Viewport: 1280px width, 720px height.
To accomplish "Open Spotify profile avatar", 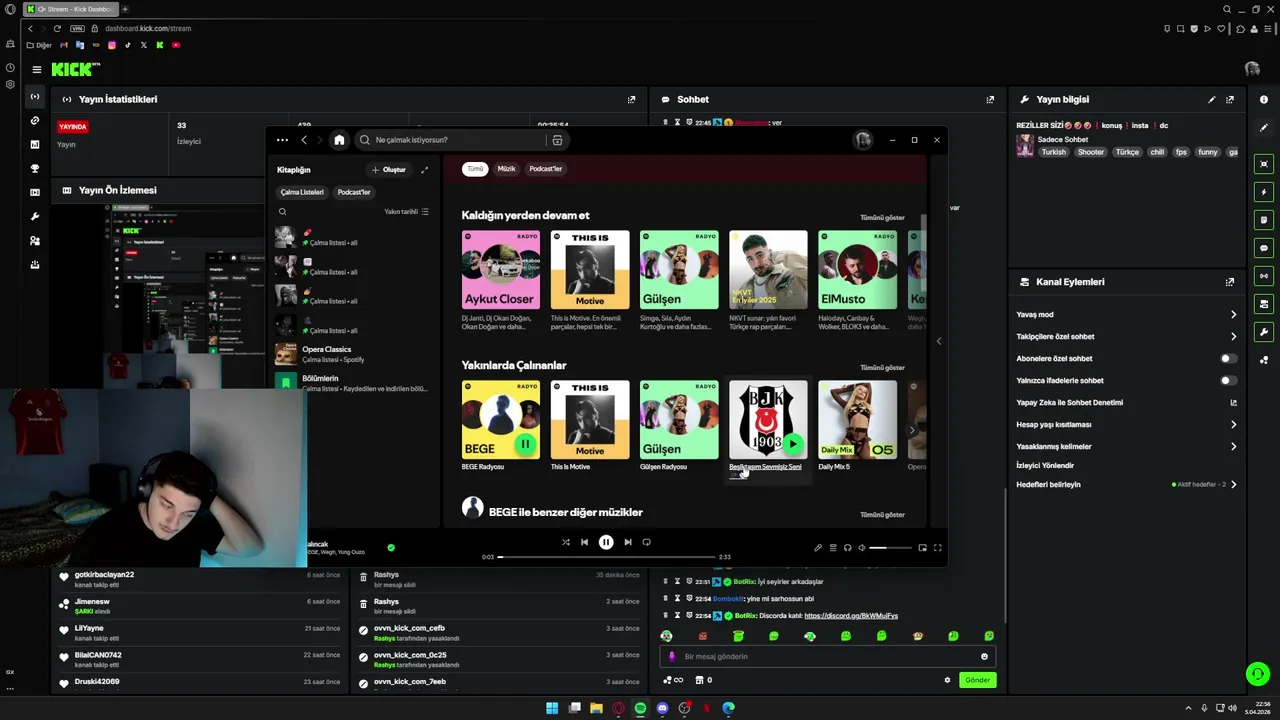I will (x=863, y=140).
